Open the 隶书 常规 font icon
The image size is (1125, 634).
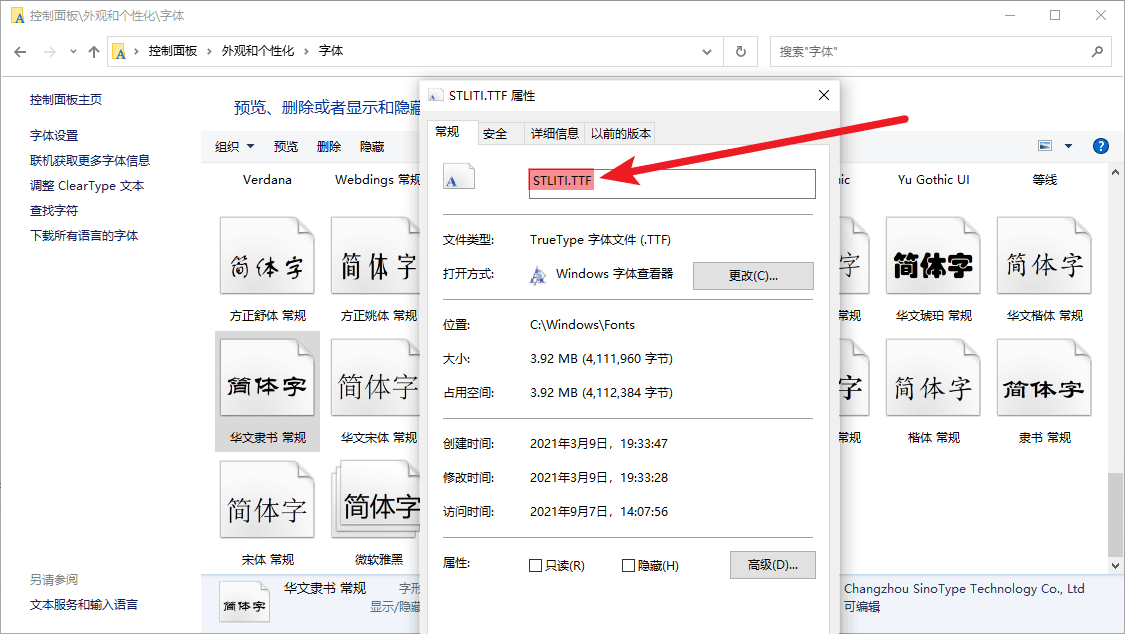(1043, 388)
